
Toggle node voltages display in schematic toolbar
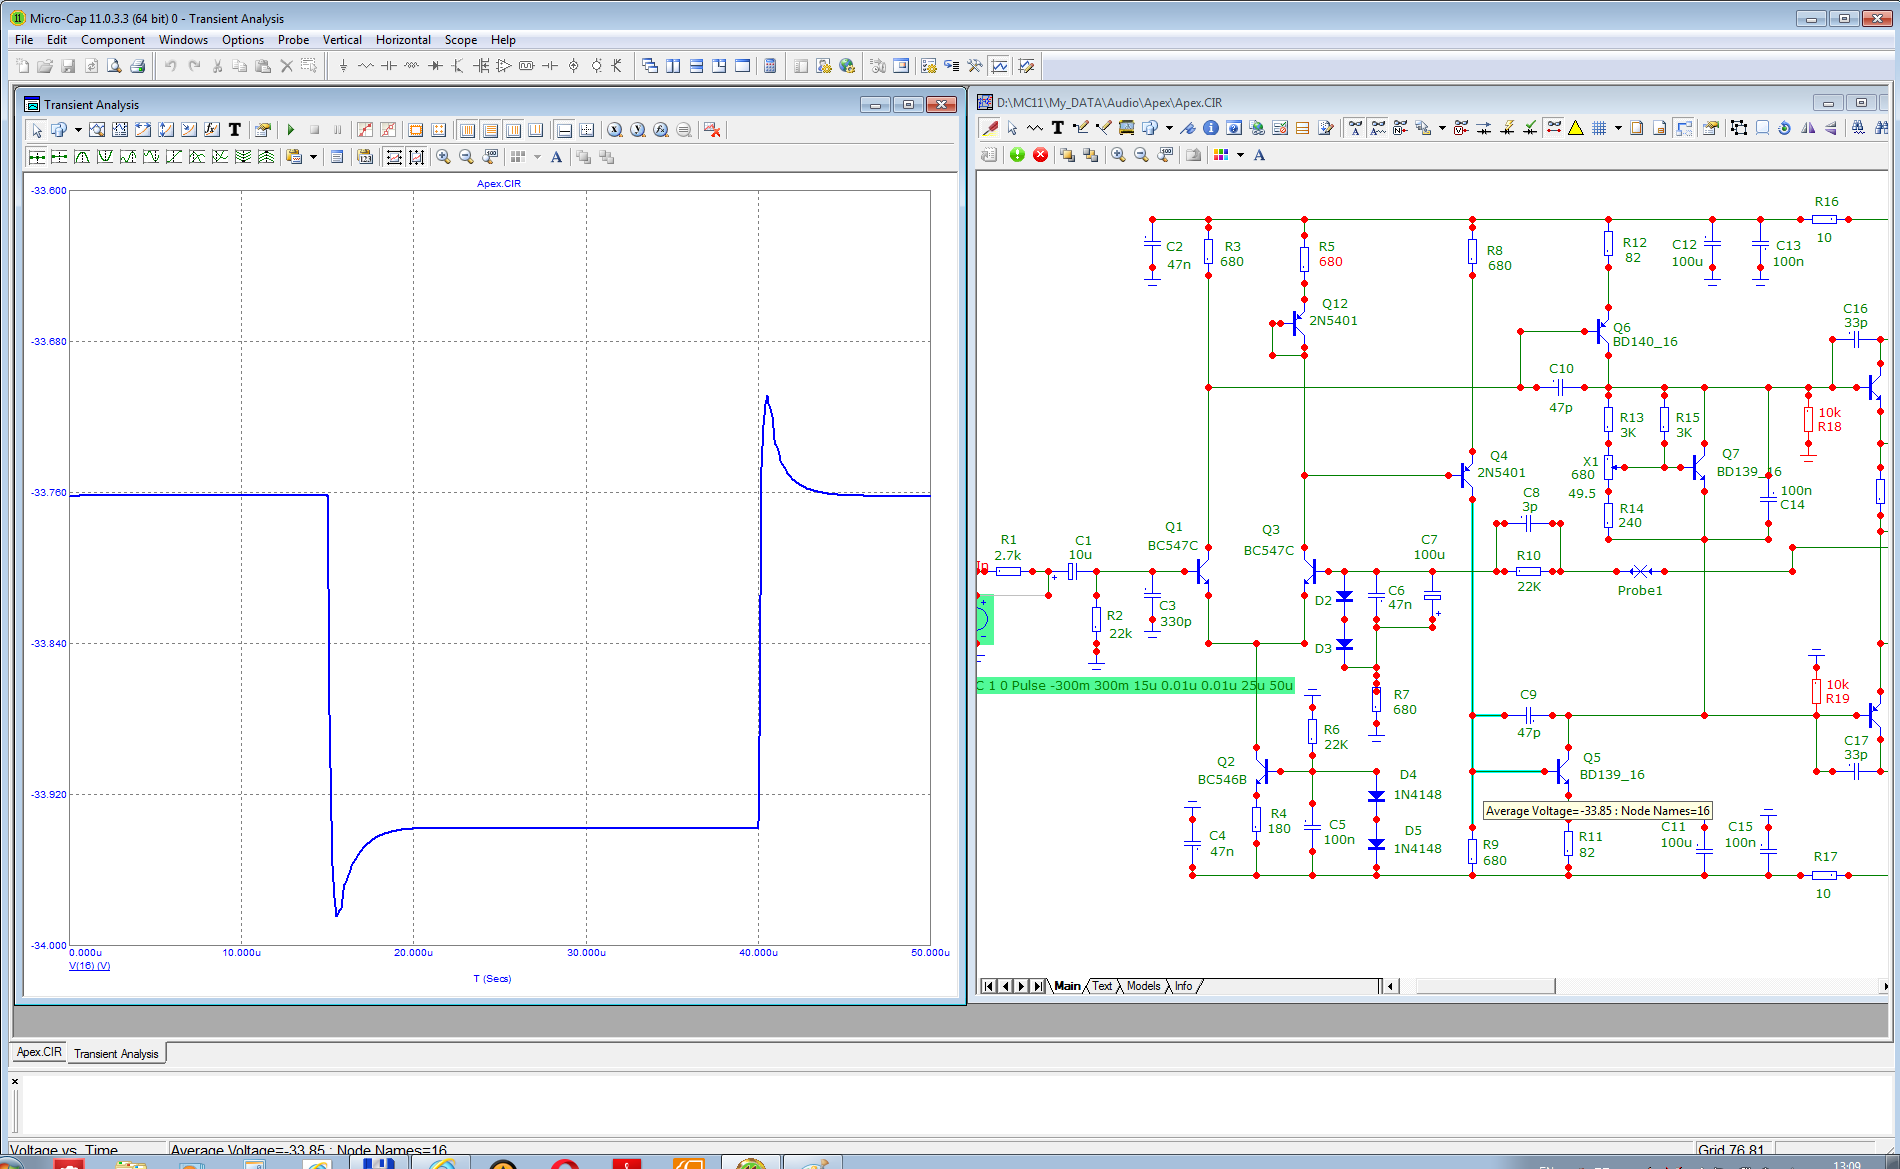pyautogui.click(x=1461, y=128)
